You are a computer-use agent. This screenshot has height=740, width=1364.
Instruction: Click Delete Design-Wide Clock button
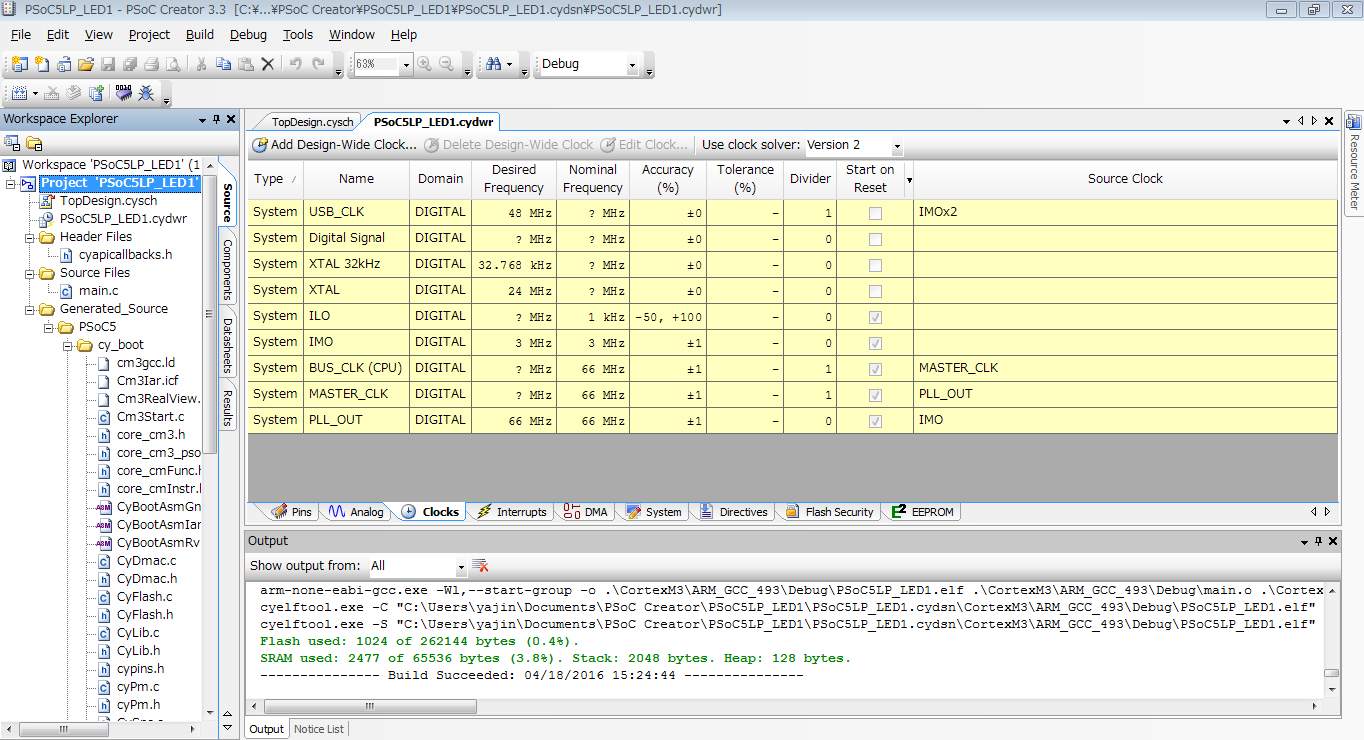(508, 145)
